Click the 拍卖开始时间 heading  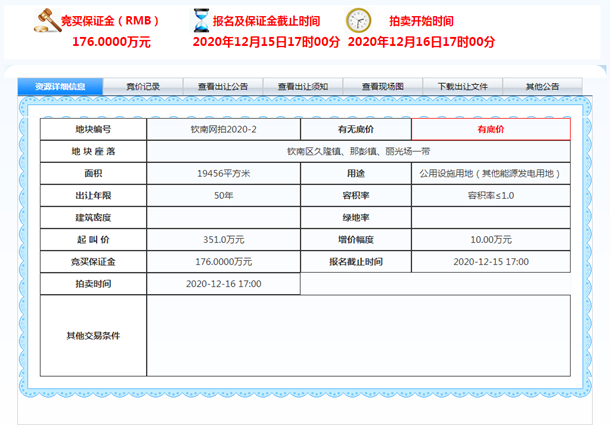click(422, 21)
